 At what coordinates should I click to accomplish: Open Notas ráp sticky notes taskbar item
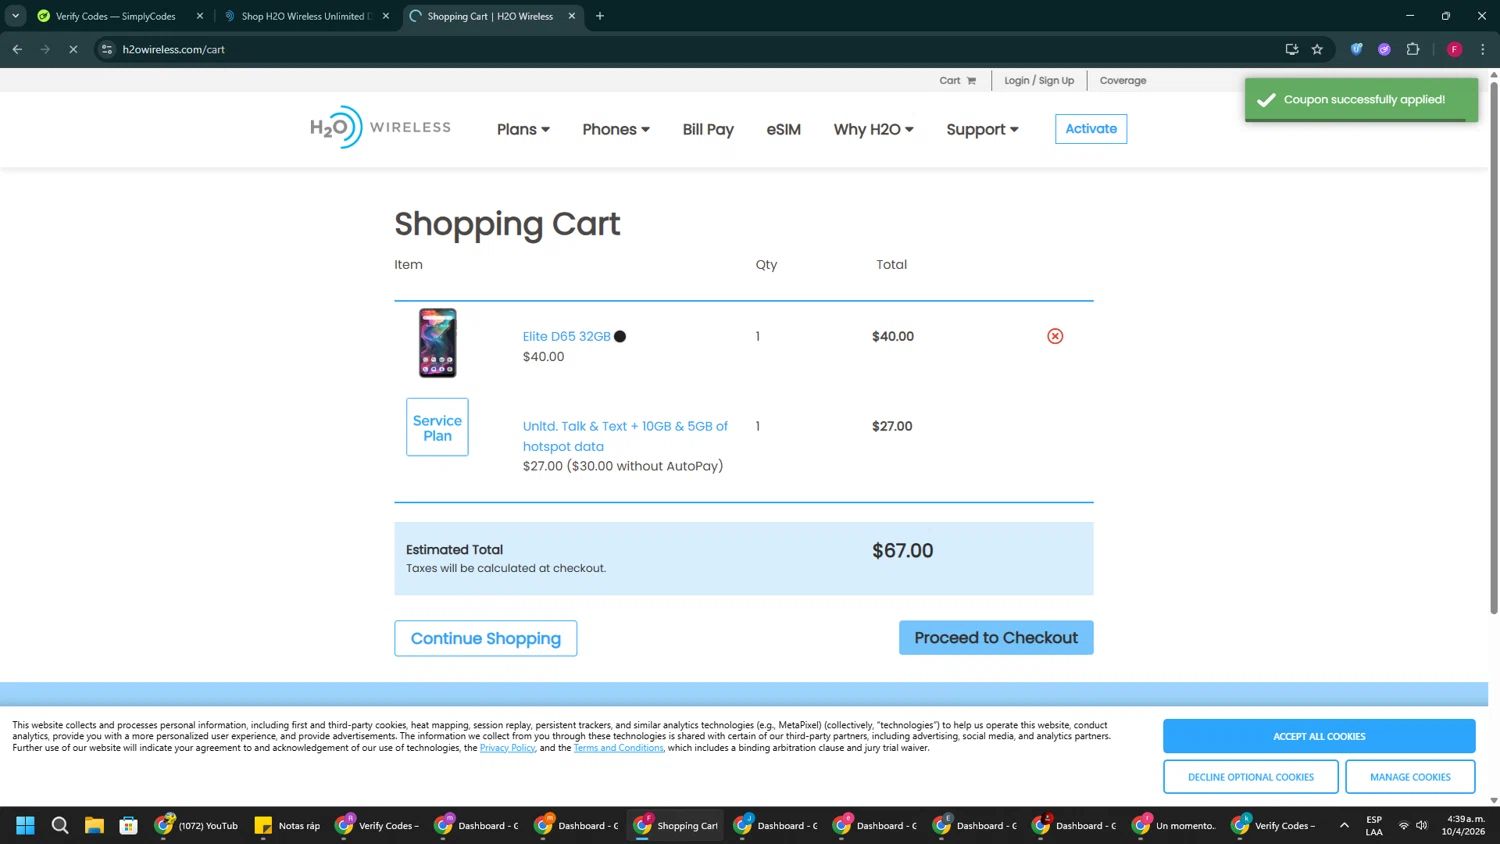coord(288,826)
